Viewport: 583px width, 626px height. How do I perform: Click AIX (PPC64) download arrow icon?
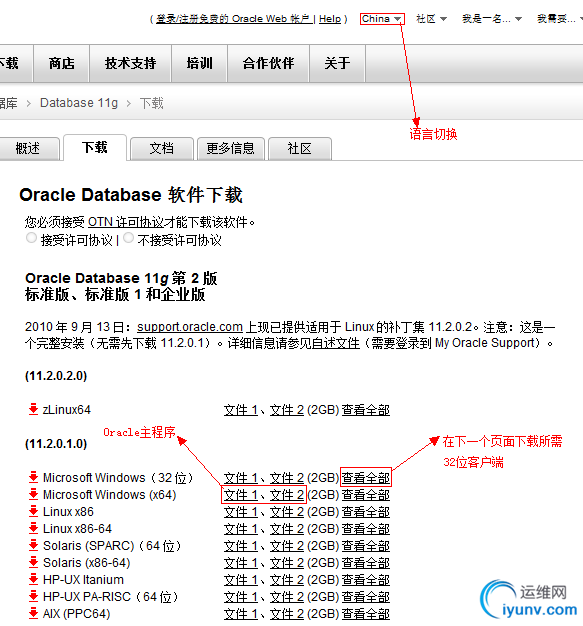(x=34, y=613)
